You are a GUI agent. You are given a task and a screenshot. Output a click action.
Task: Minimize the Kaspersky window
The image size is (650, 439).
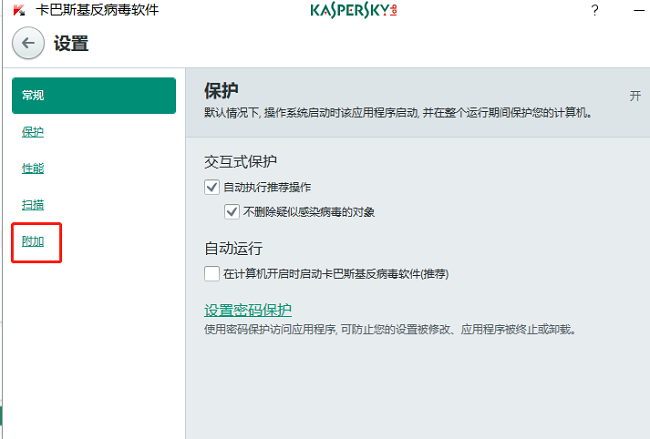[x=639, y=10]
